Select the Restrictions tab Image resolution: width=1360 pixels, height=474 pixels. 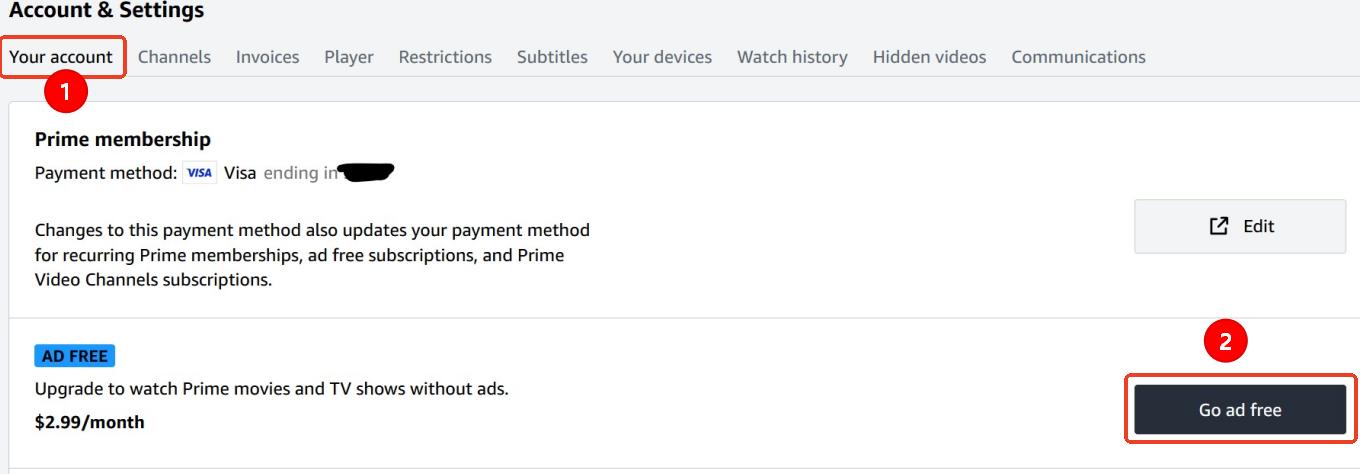[x=445, y=57]
